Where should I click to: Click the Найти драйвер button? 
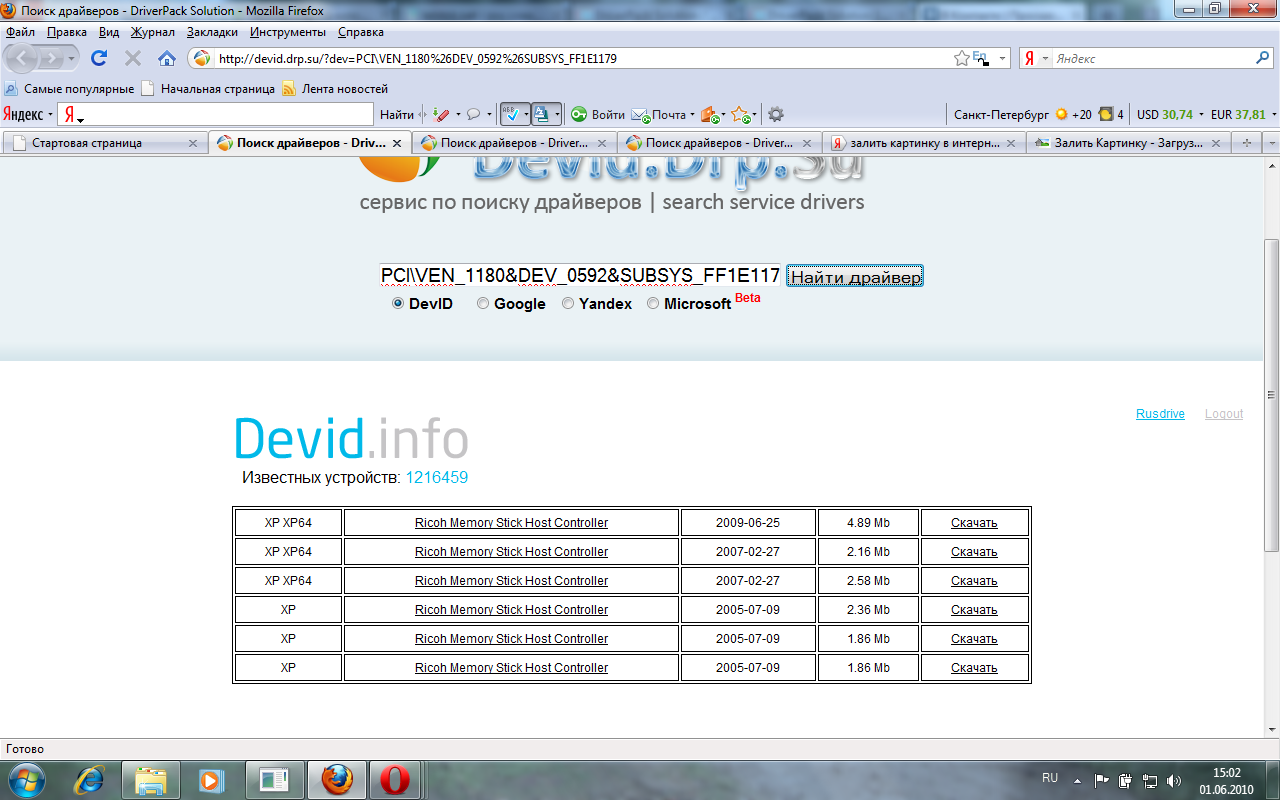[855, 276]
